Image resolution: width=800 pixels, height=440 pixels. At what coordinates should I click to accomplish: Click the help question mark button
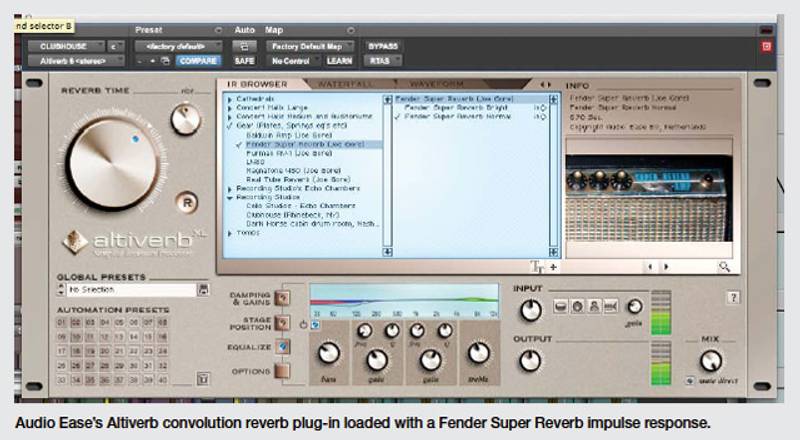(x=733, y=297)
